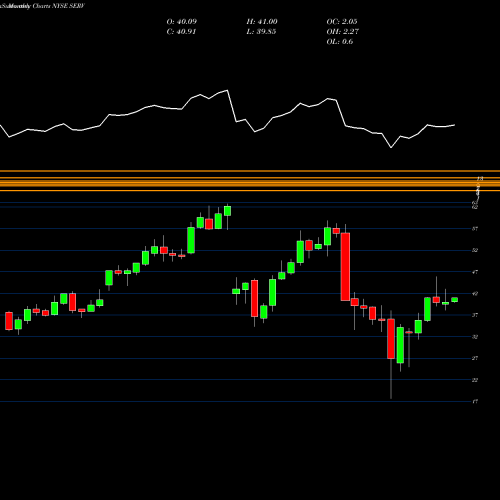
Task: Click the 27 price axis label
Action: coord(475,358)
